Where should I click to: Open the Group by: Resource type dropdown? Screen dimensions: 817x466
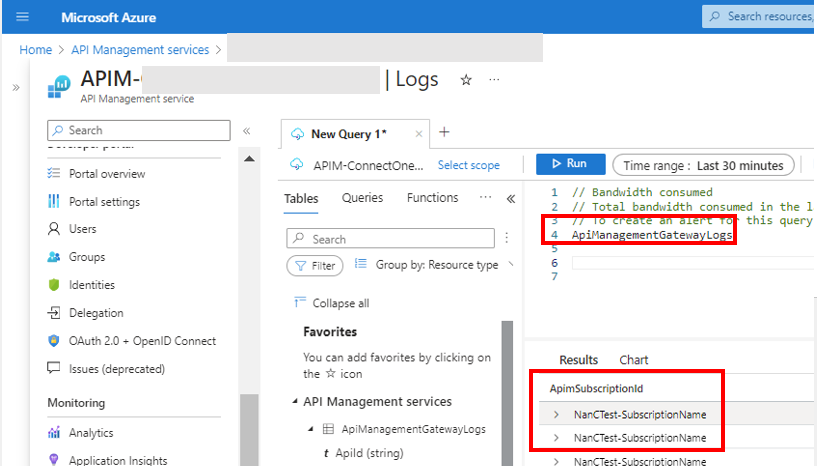click(435, 265)
